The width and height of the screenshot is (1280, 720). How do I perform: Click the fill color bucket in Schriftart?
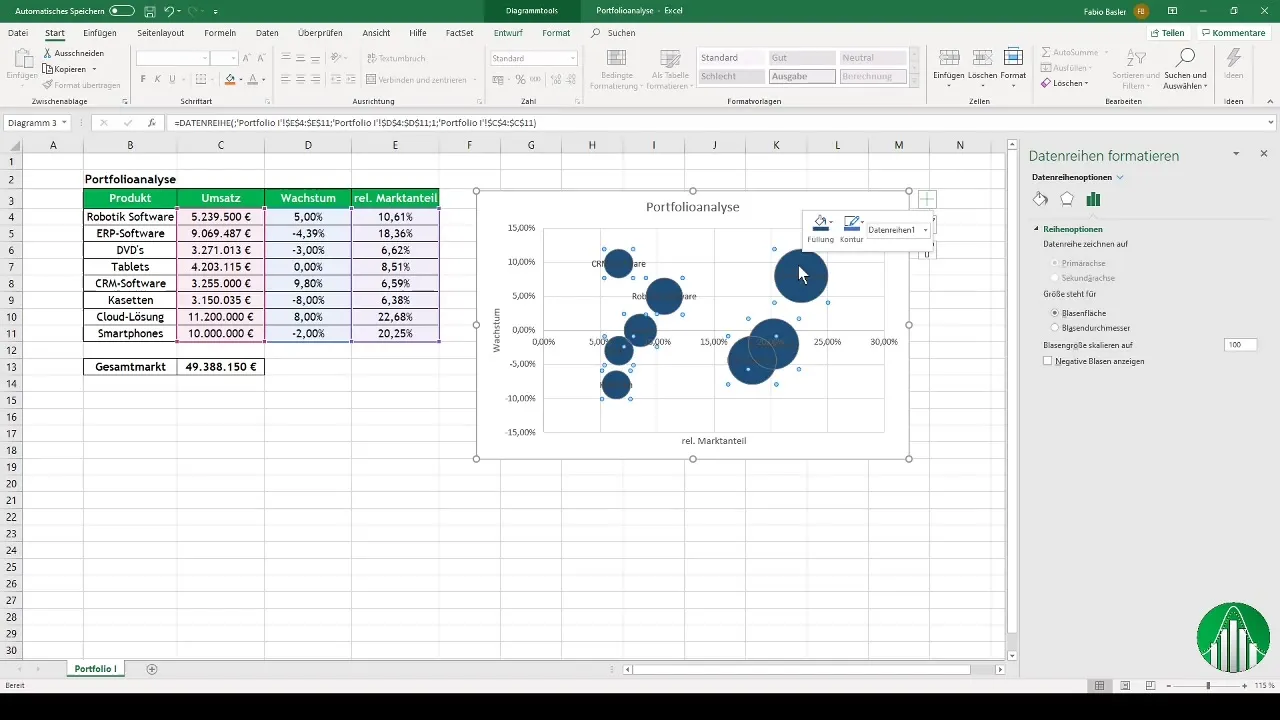point(229,80)
